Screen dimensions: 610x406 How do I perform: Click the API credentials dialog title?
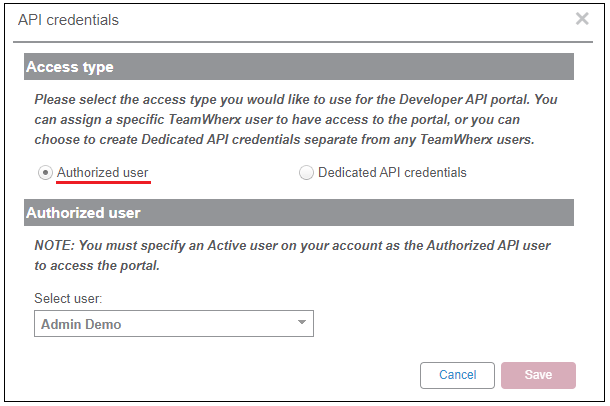coord(70,19)
